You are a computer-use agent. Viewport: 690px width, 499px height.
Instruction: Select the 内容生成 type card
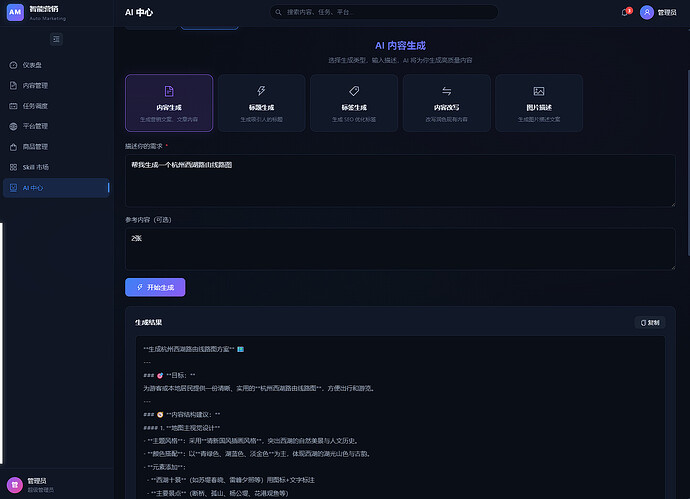coord(169,103)
